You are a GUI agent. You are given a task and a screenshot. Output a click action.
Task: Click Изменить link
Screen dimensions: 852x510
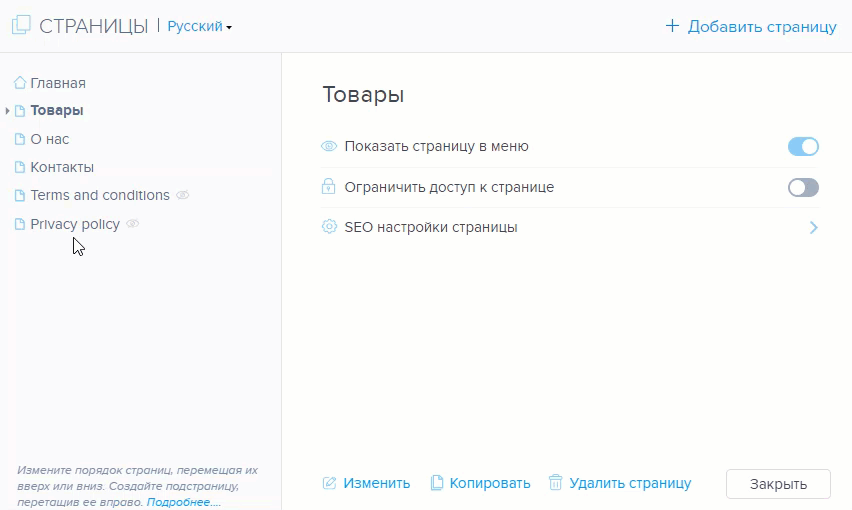(377, 483)
